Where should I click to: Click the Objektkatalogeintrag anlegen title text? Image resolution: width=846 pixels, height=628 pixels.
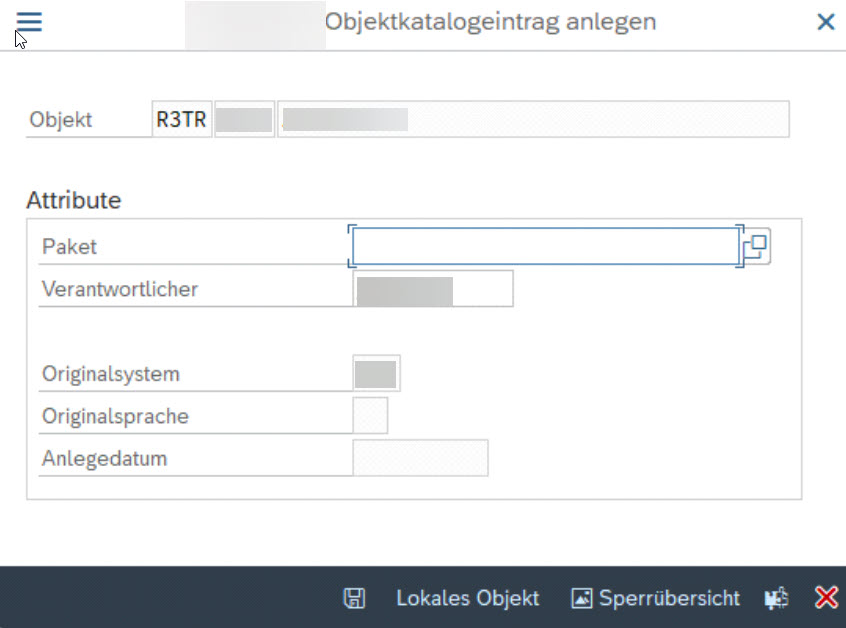coord(490,22)
